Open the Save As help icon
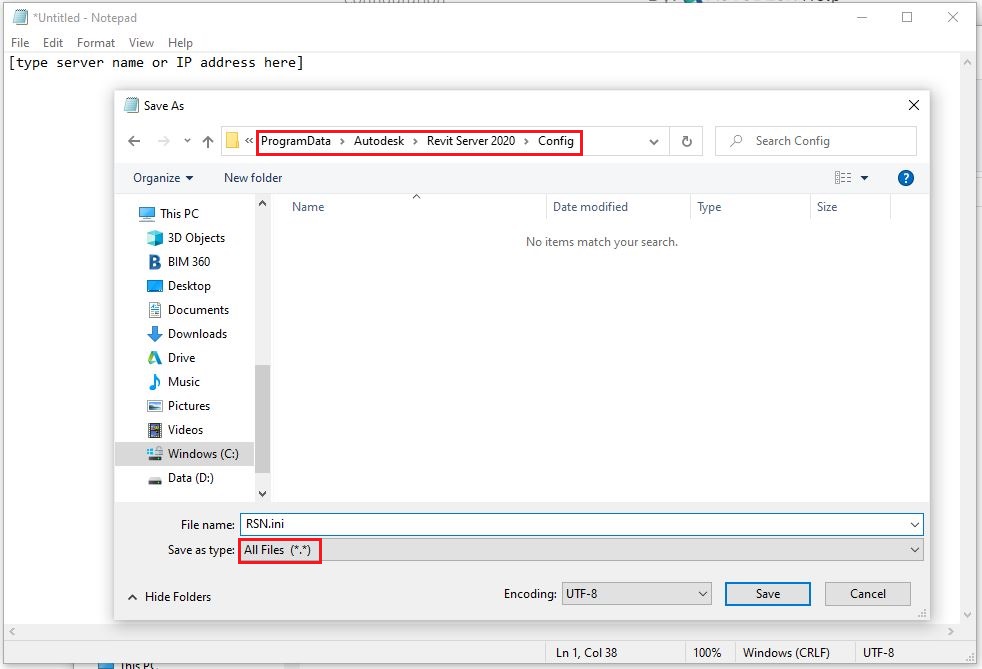Screen dimensions: 982x669 [905, 178]
